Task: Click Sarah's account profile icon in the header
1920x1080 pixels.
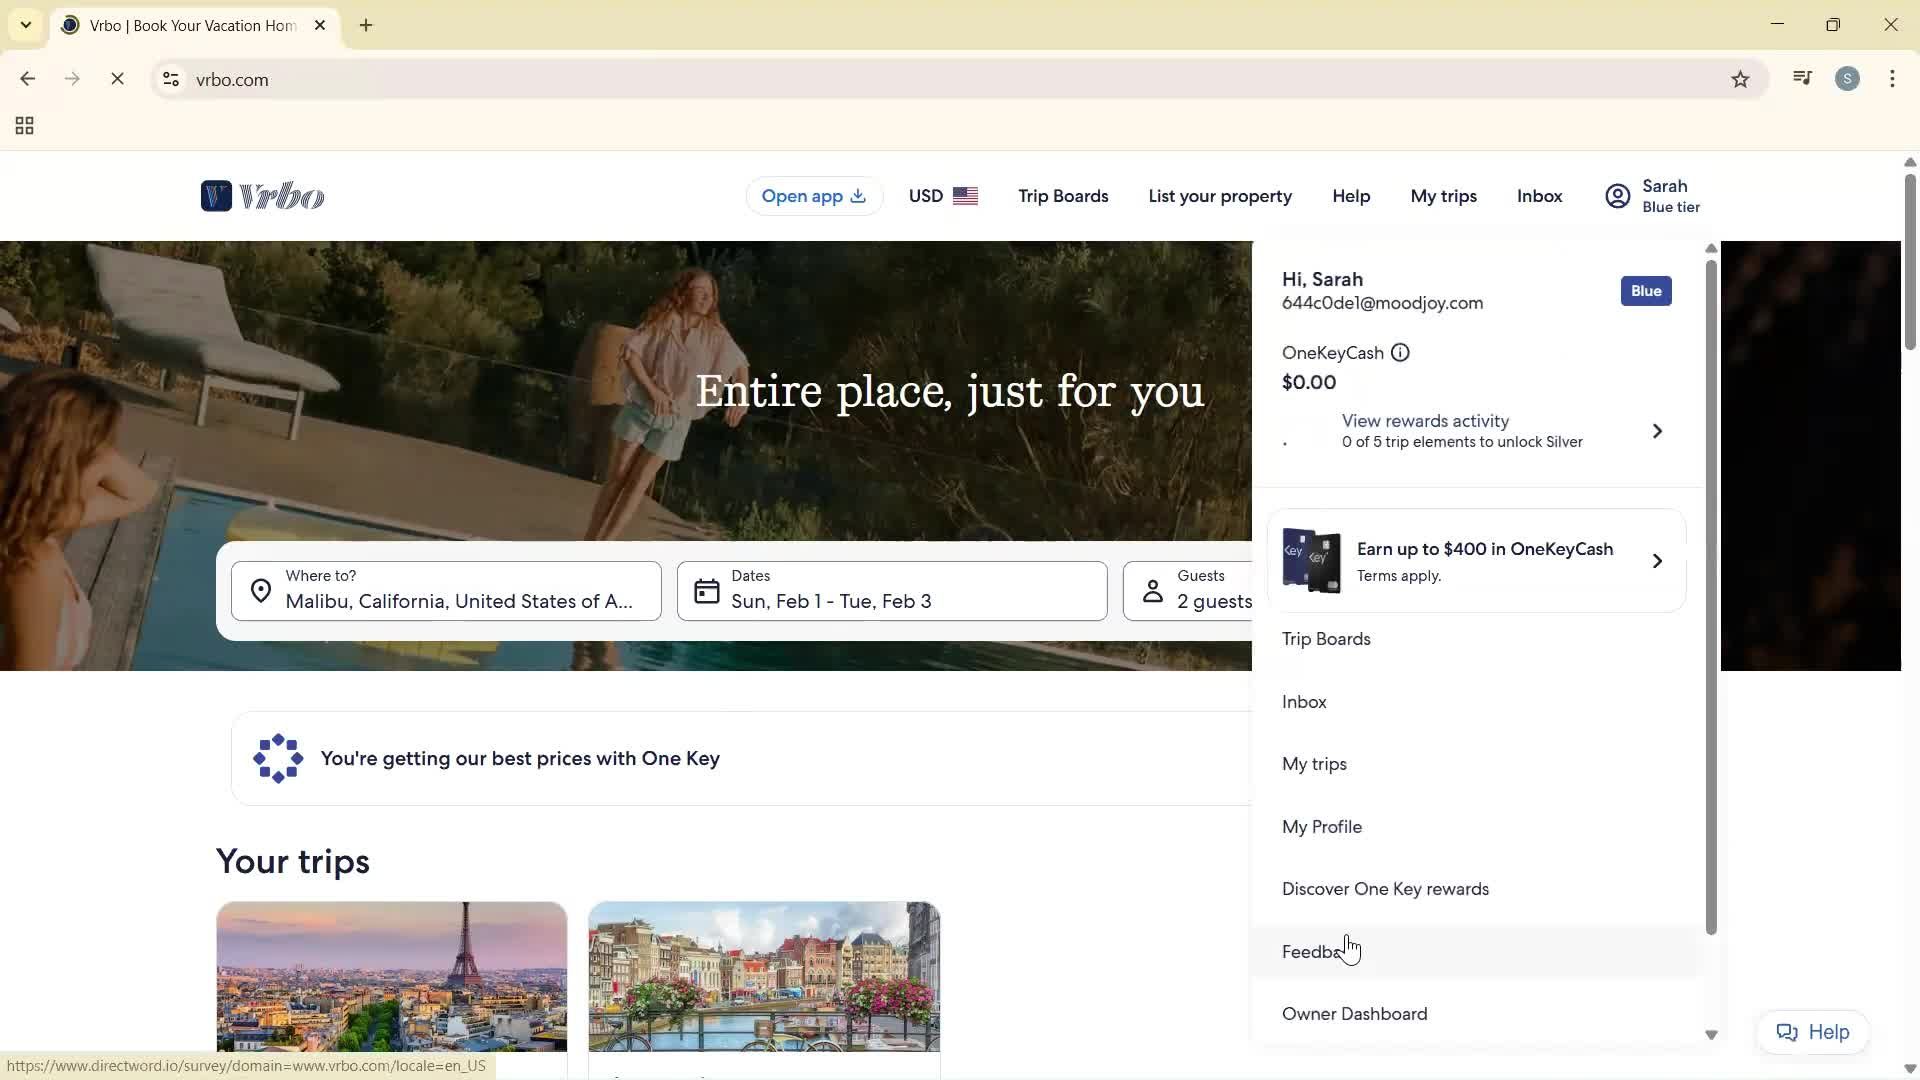Action: point(1617,195)
